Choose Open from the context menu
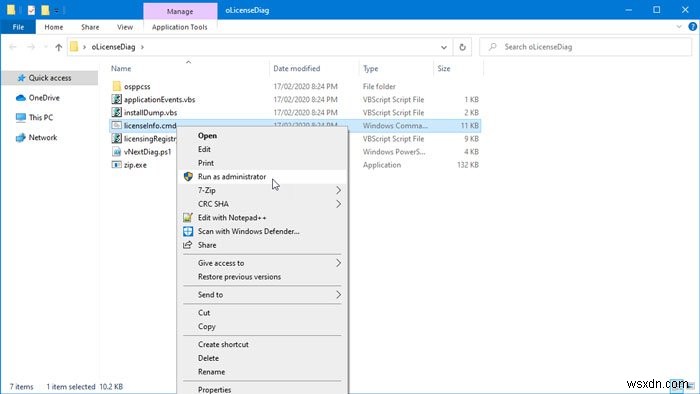The image size is (700, 394). pos(208,136)
